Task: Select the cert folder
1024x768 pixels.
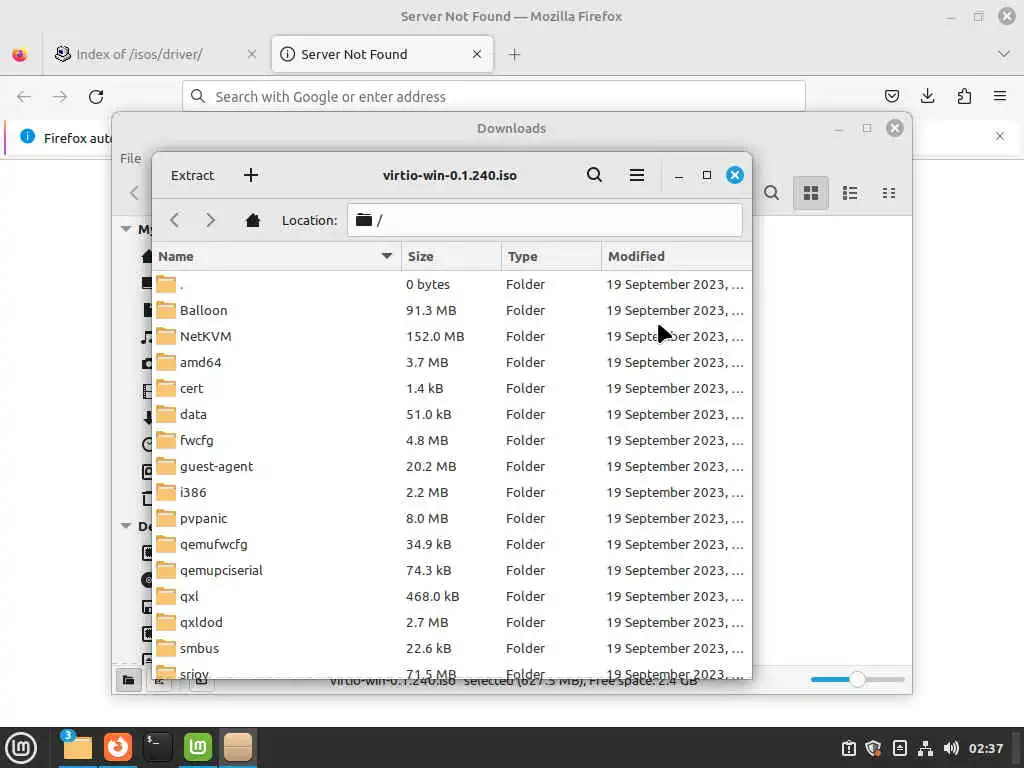Action: pos(452,389)
